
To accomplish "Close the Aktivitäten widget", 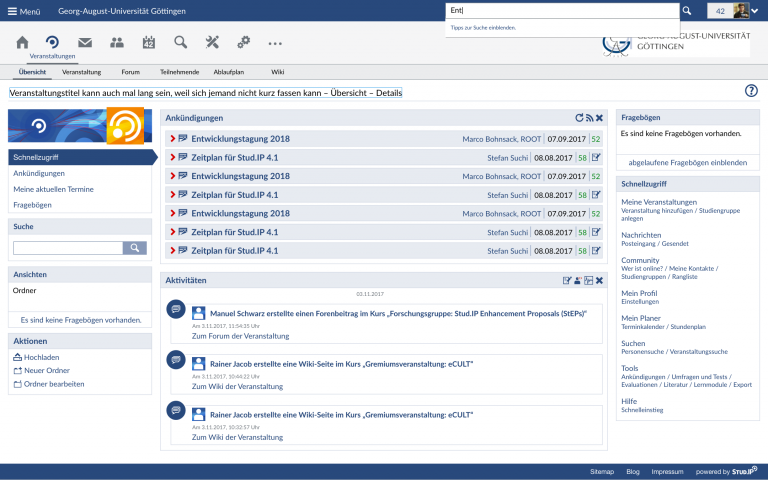I will pos(599,280).
